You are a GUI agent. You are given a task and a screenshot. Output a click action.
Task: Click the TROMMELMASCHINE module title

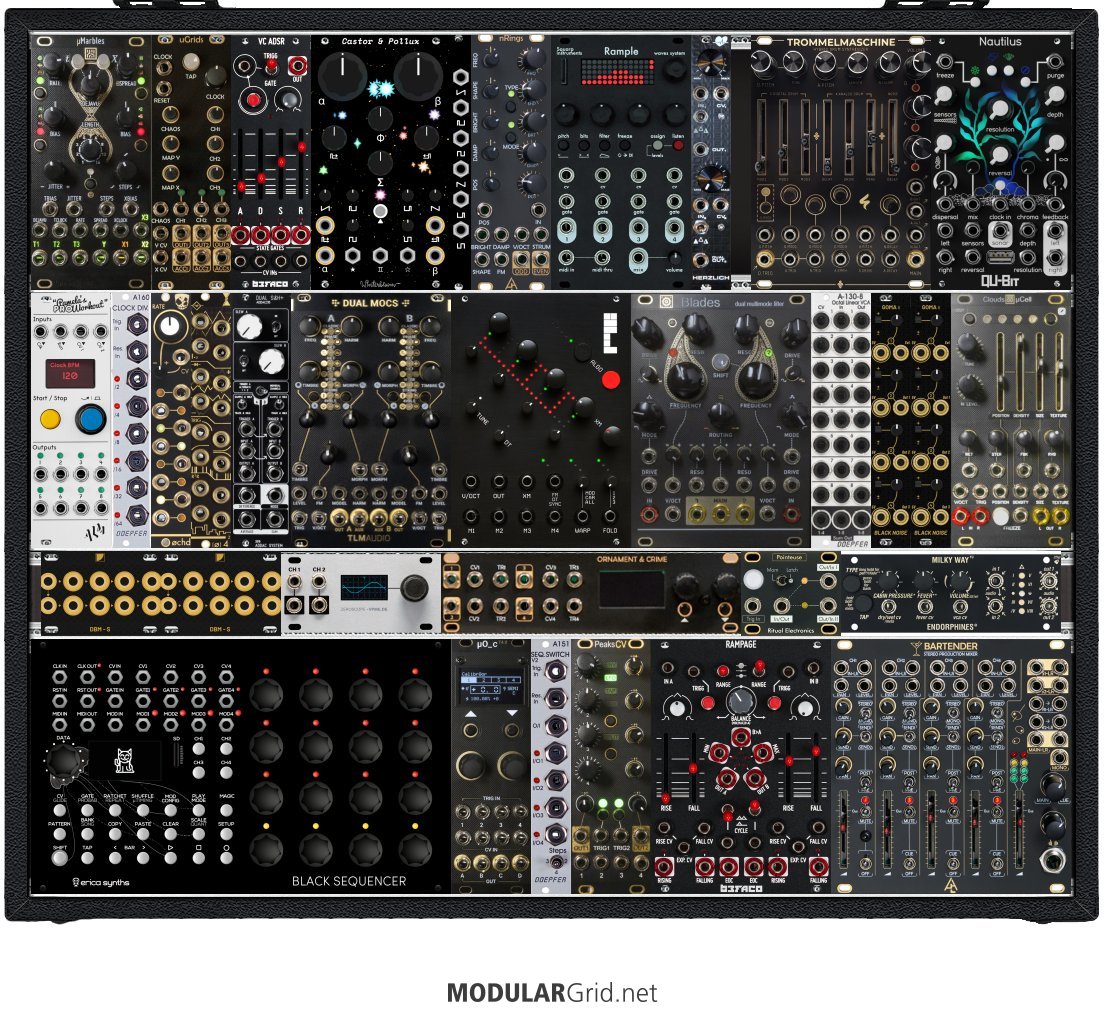841,42
